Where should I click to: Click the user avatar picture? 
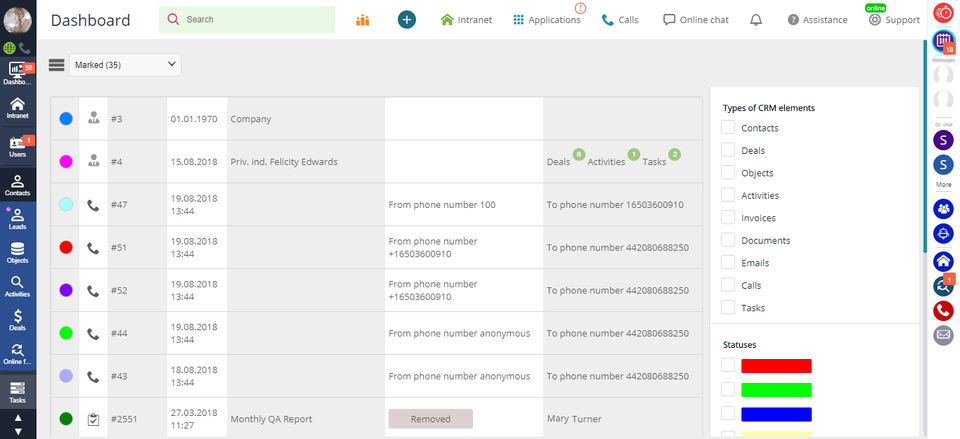coord(17,20)
